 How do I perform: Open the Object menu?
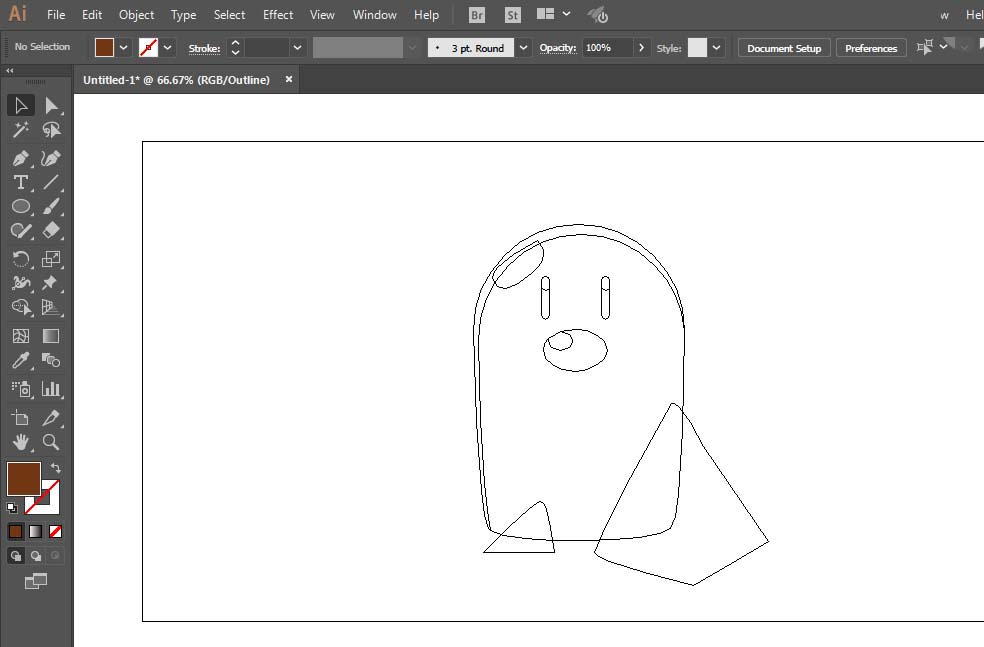coord(136,15)
